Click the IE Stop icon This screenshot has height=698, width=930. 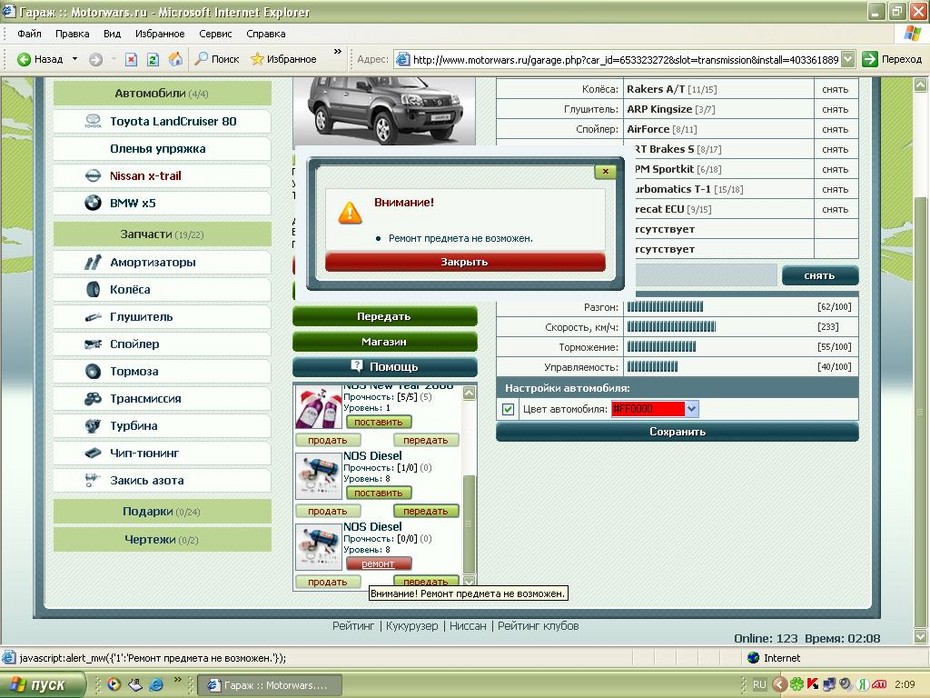[x=131, y=59]
